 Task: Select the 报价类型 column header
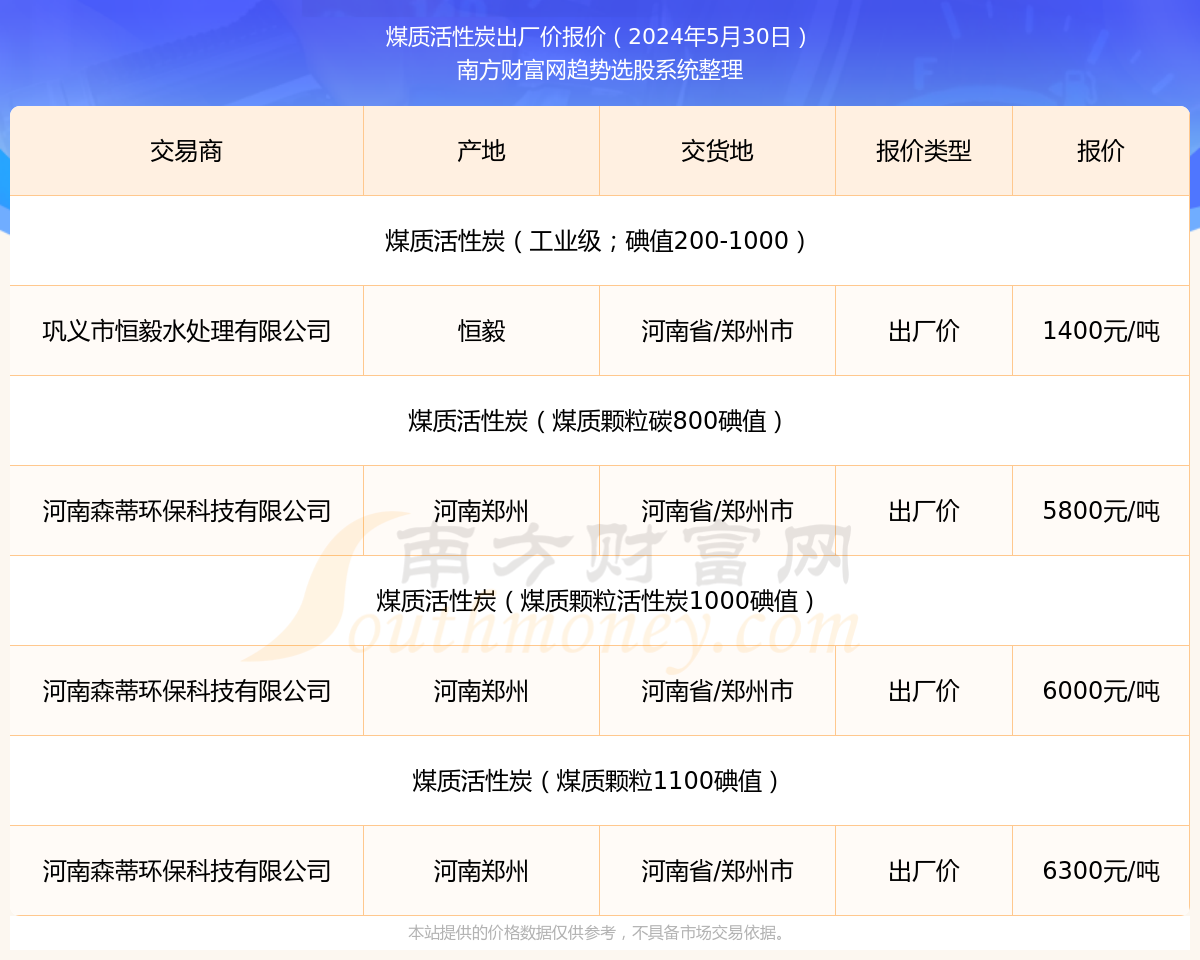coord(924,151)
